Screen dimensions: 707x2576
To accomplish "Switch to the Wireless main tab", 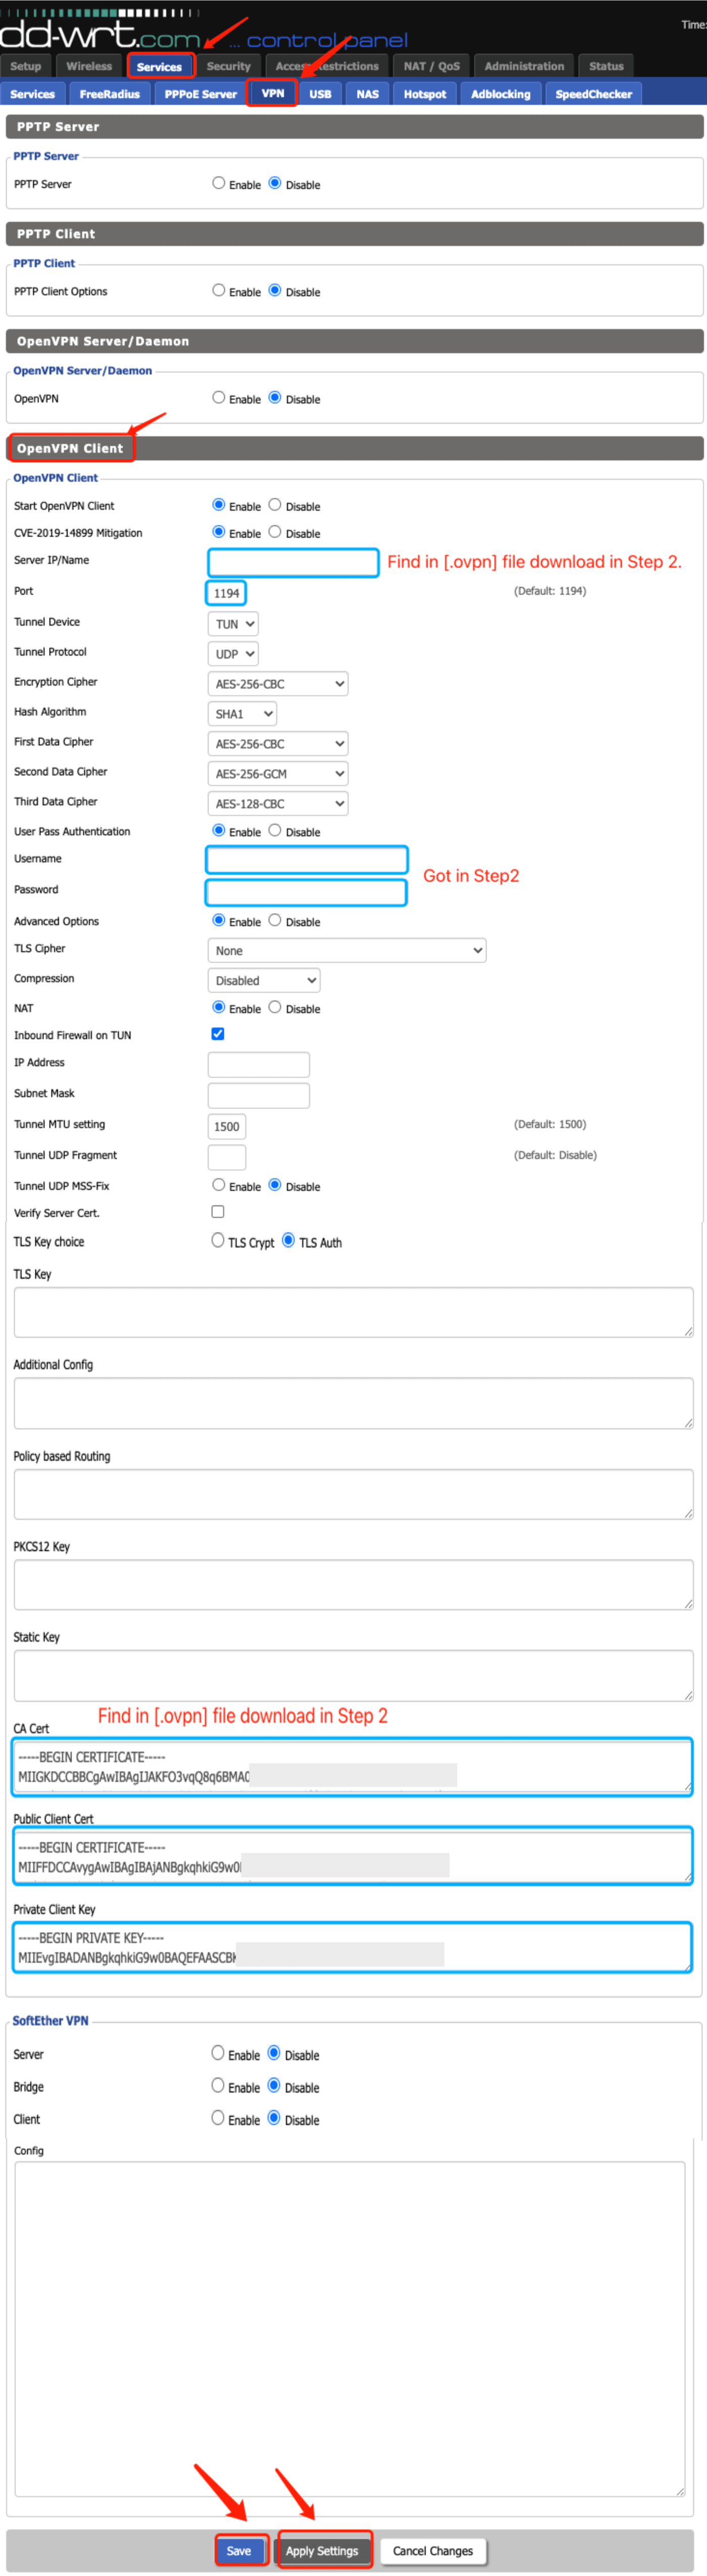I will pyautogui.click(x=89, y=66).
